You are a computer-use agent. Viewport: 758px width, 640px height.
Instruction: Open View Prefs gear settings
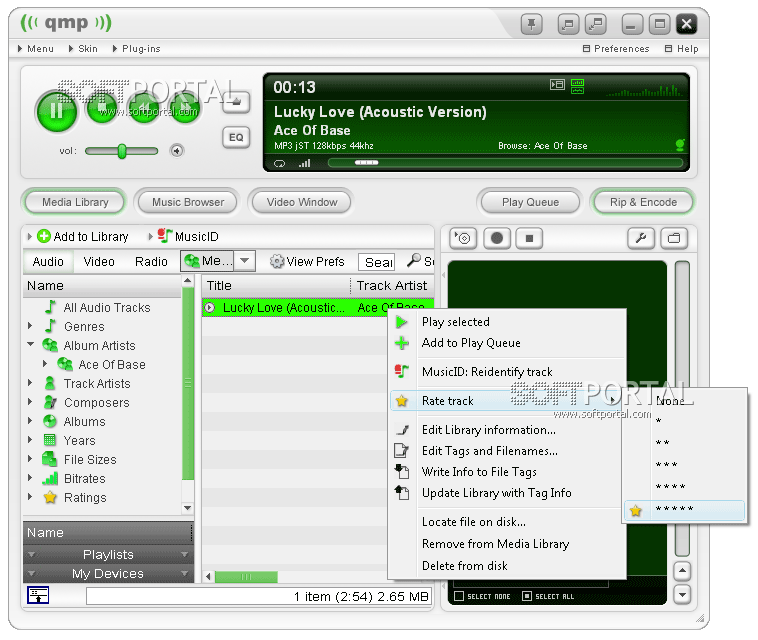(307, 262)
